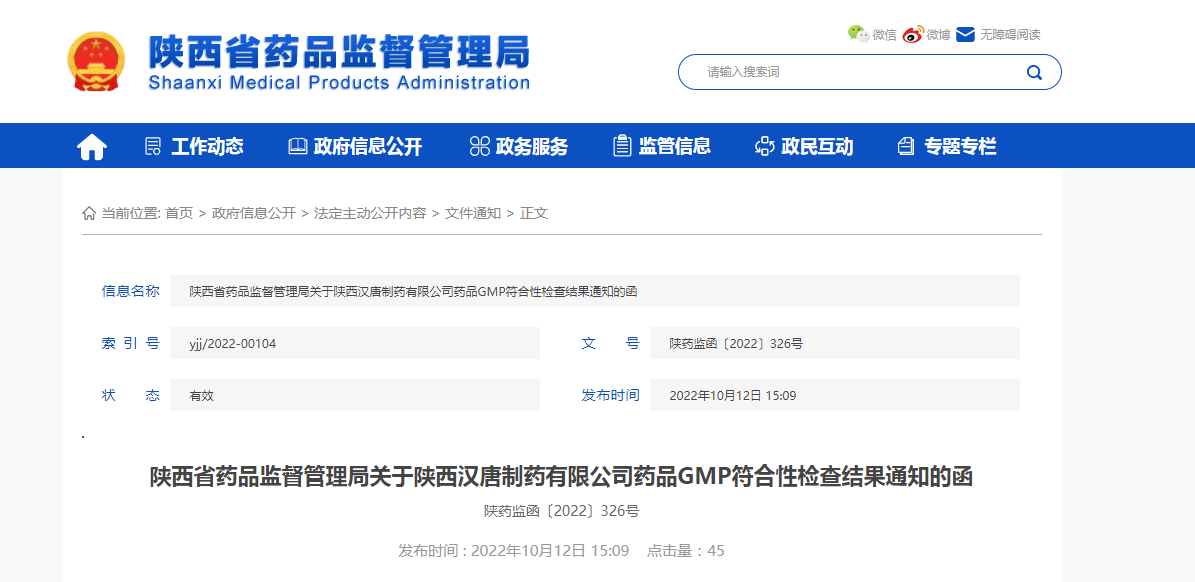Click the 信息名称 label
This screenshot has width=1195, height=582.
click(131, 291)
